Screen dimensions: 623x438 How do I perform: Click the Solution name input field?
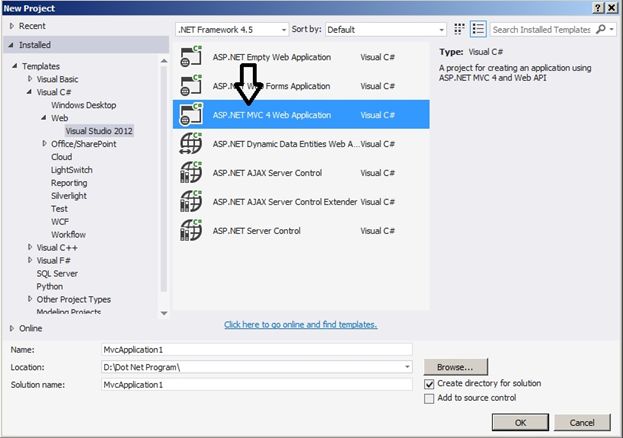coord(257,384)
